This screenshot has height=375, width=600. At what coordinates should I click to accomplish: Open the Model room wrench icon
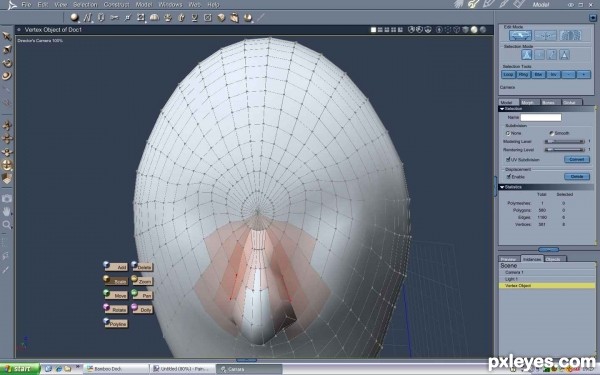click(474, 4)
